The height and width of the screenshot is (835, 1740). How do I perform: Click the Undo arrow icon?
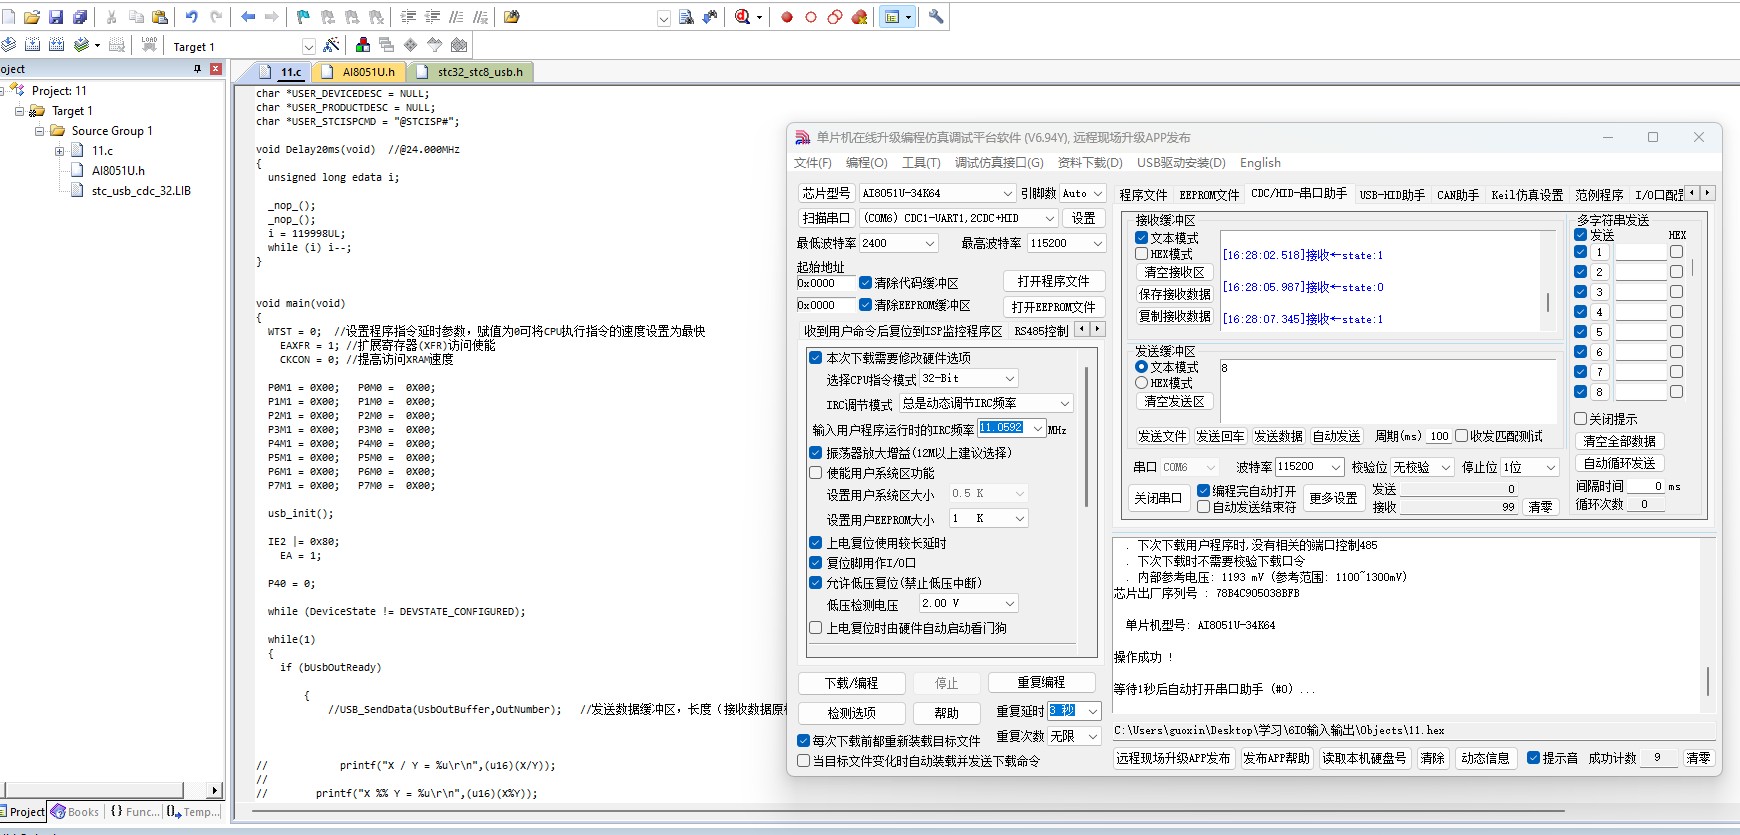tap(191, 17)
